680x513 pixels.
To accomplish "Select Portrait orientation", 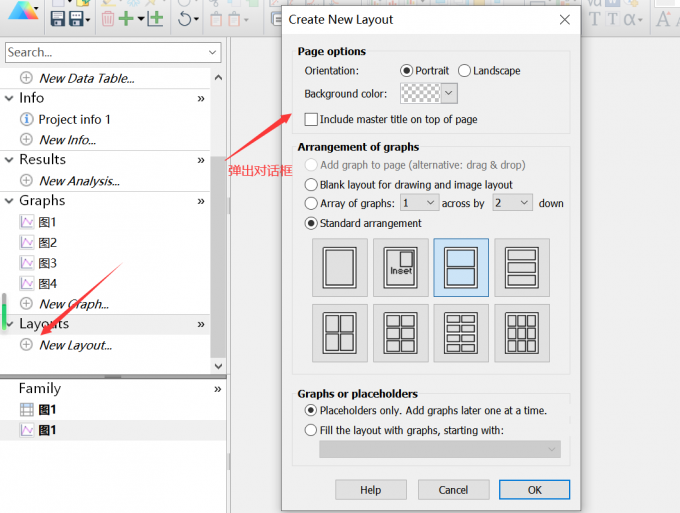I will coord(406,71).
